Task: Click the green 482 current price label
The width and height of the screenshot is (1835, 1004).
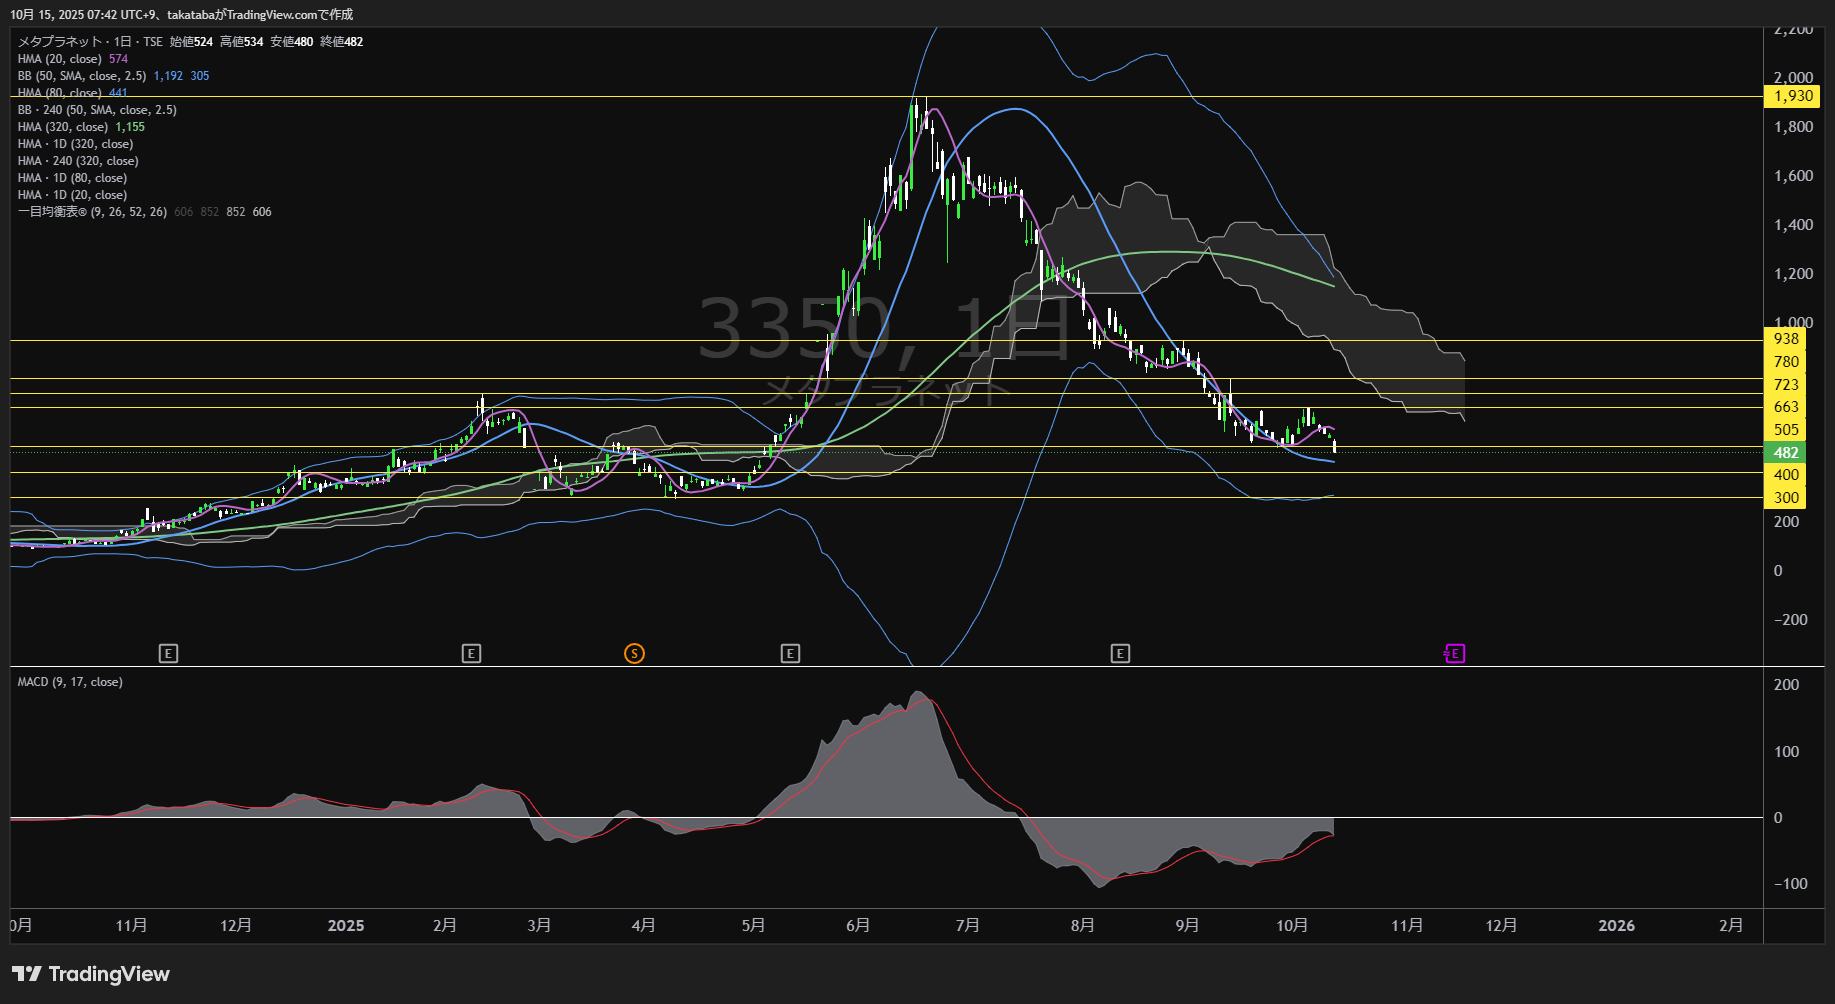Action: click(x=1786, y=453)
